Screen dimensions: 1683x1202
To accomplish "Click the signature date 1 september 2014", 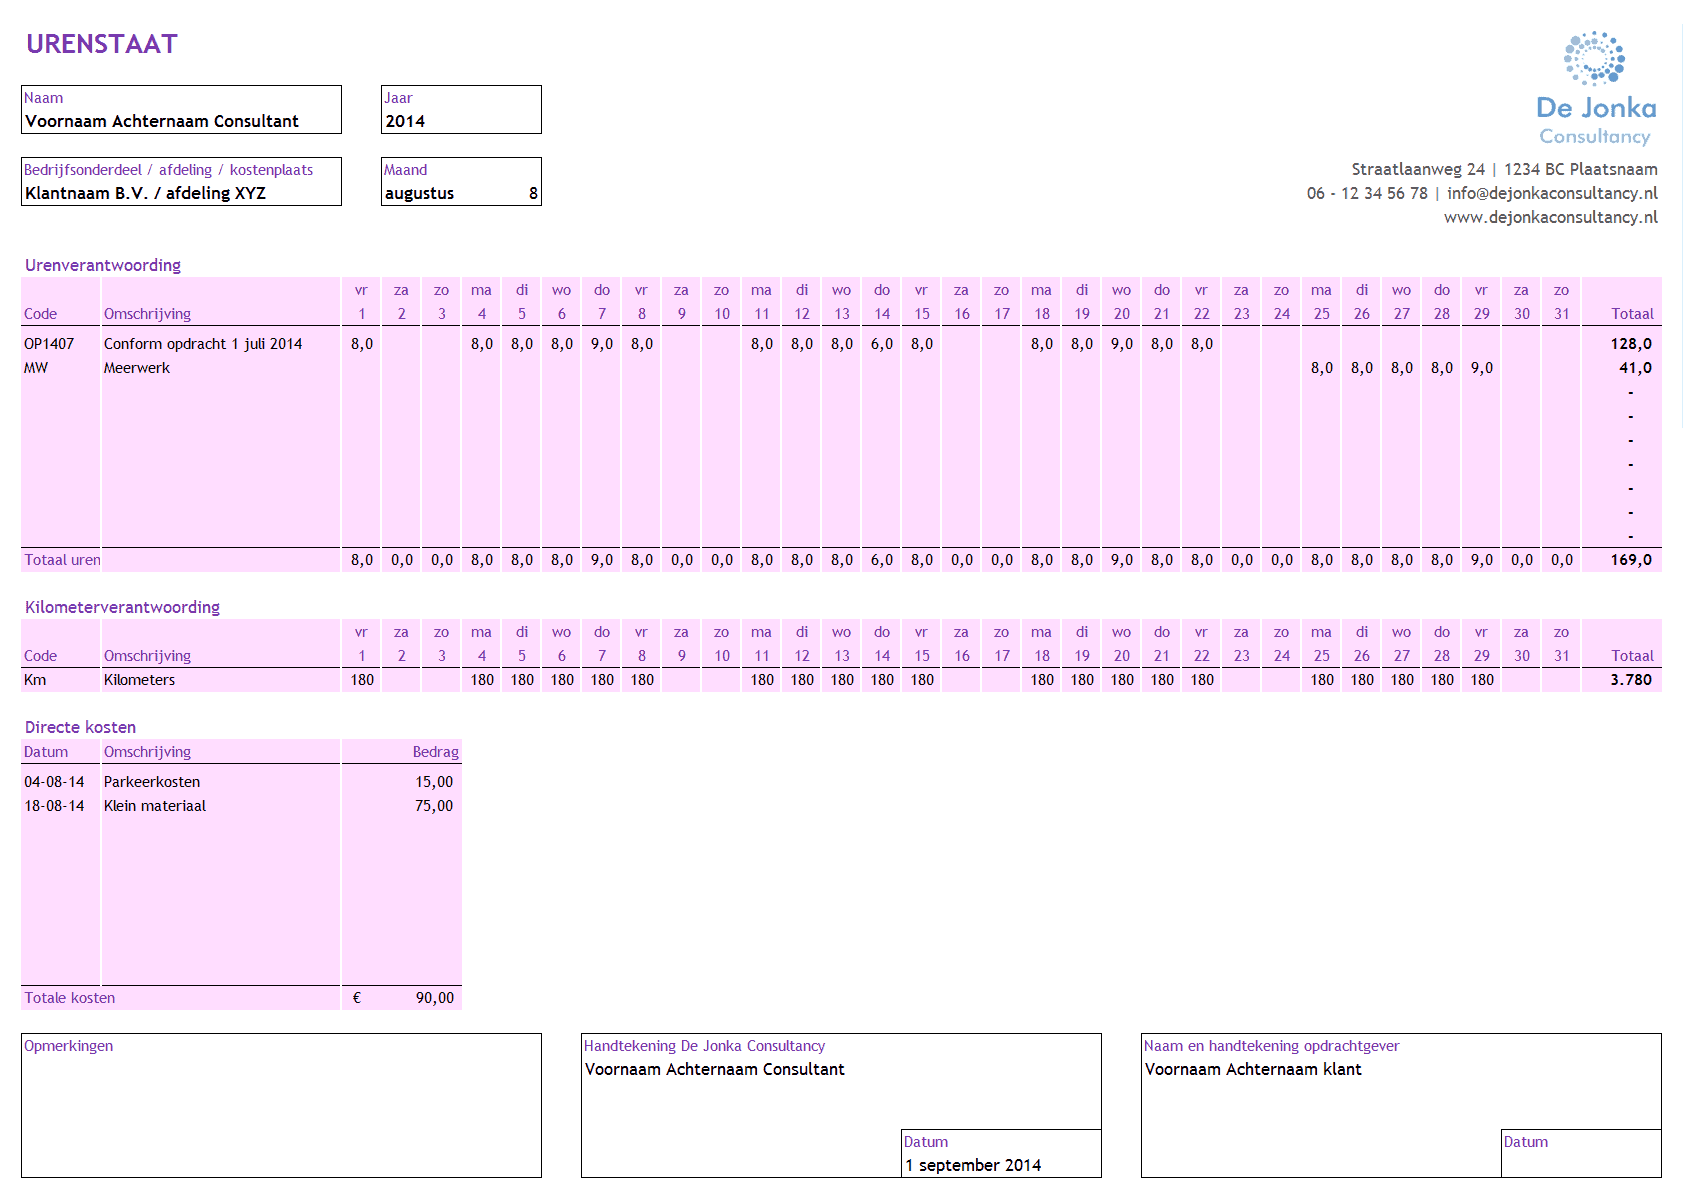I will pos(973,1166).
